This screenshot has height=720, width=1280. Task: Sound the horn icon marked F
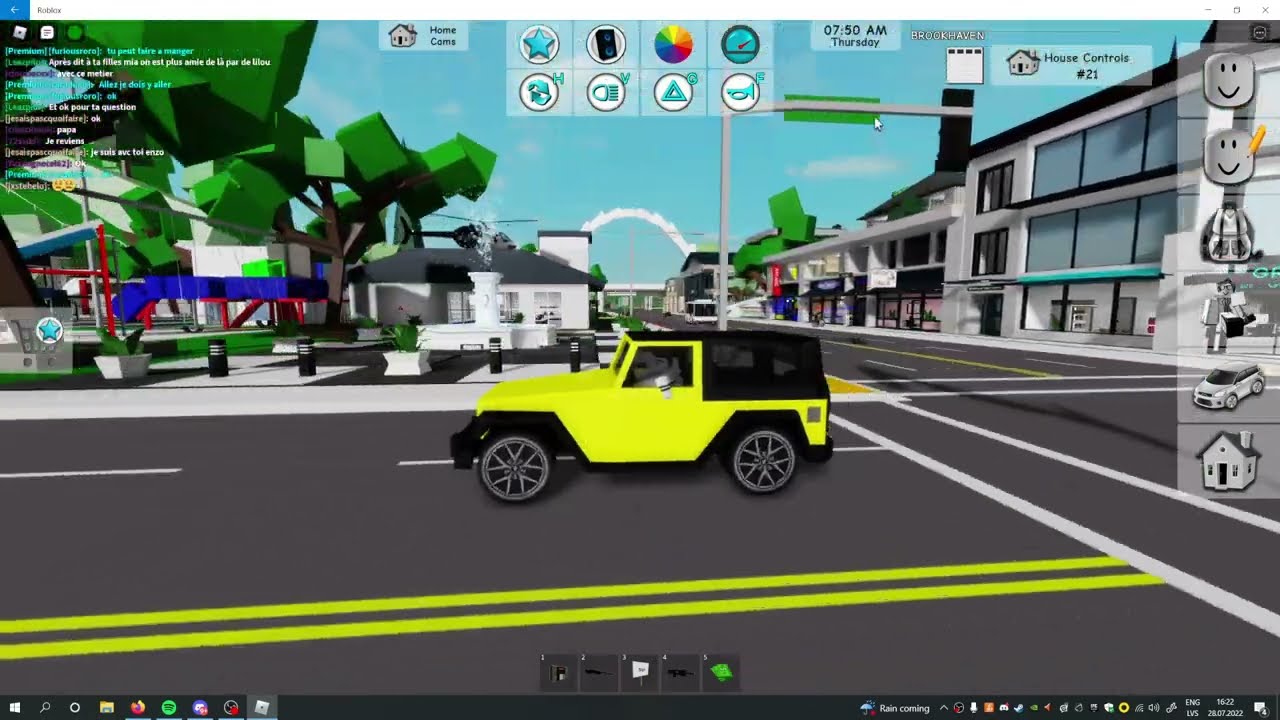pos(740,93)
